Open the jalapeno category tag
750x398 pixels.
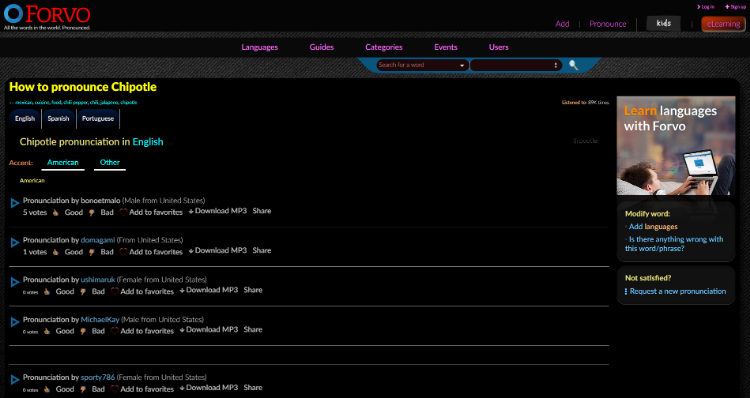109,102
